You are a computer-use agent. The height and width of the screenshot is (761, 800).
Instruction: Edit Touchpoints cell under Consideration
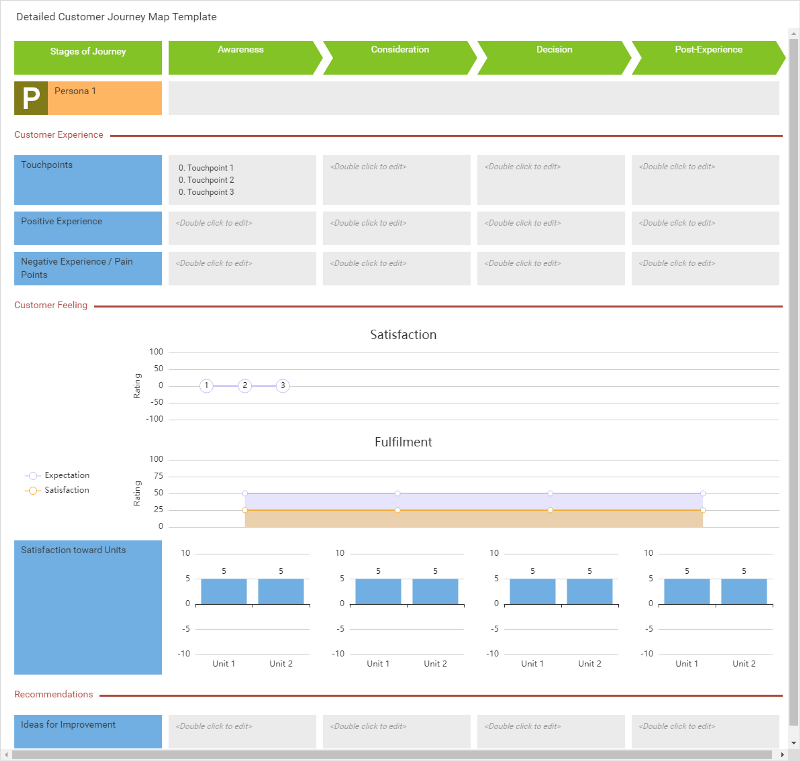click(396, 180)
